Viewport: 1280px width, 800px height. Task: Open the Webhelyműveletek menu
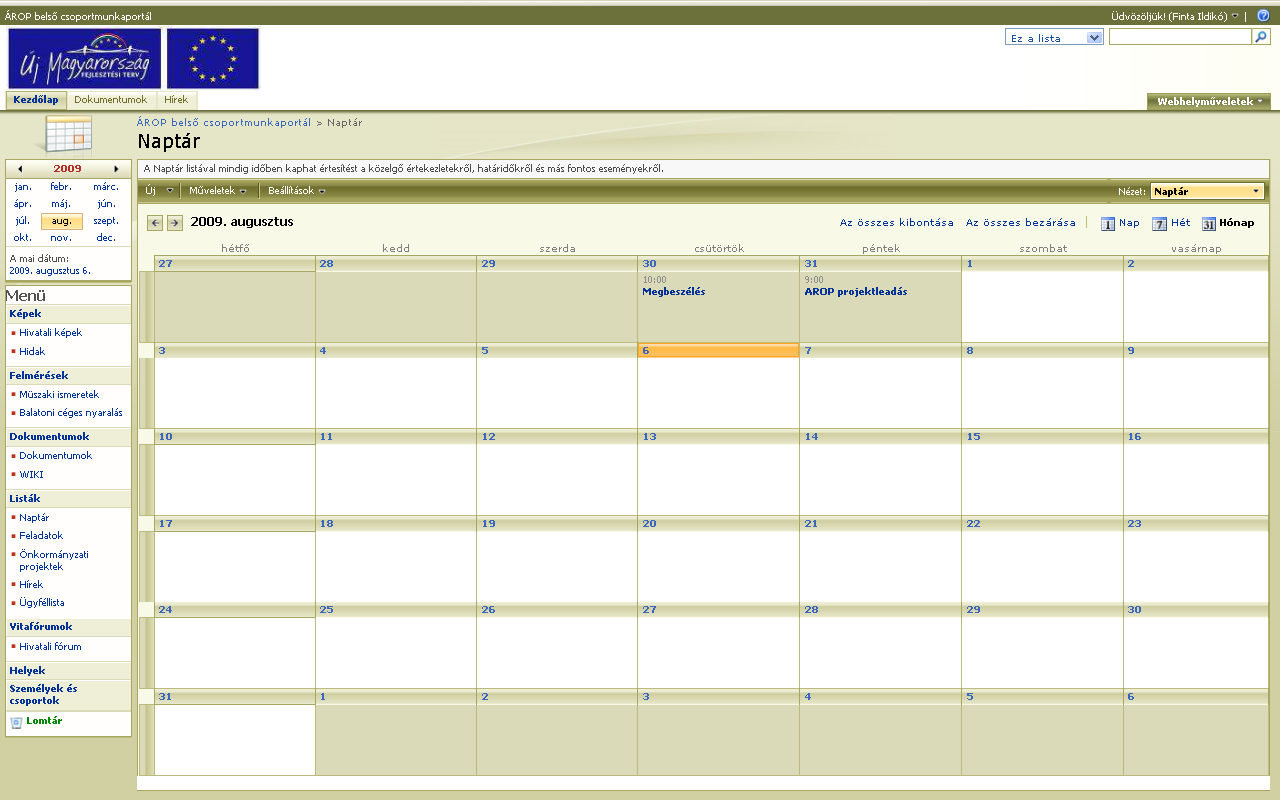point(1209,101)
